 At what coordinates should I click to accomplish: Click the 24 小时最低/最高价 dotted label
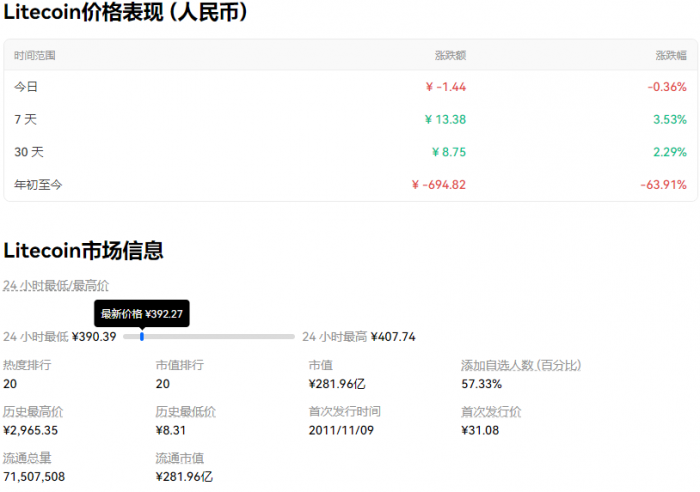pos(56,286)
